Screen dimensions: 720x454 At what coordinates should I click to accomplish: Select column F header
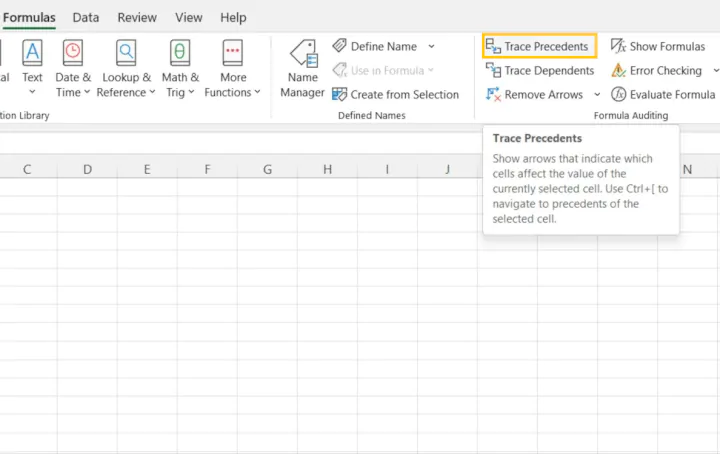pyautogui.click(x=208, y=169)
